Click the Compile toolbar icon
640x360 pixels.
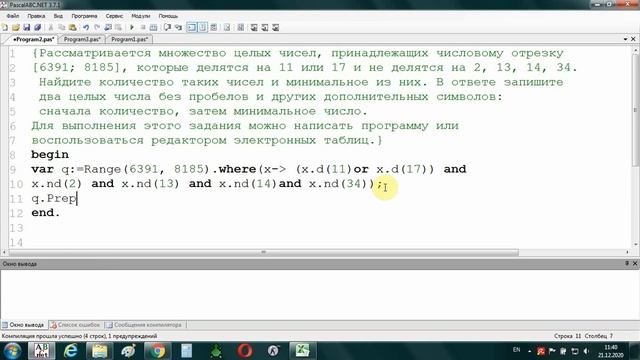(153, 27)
